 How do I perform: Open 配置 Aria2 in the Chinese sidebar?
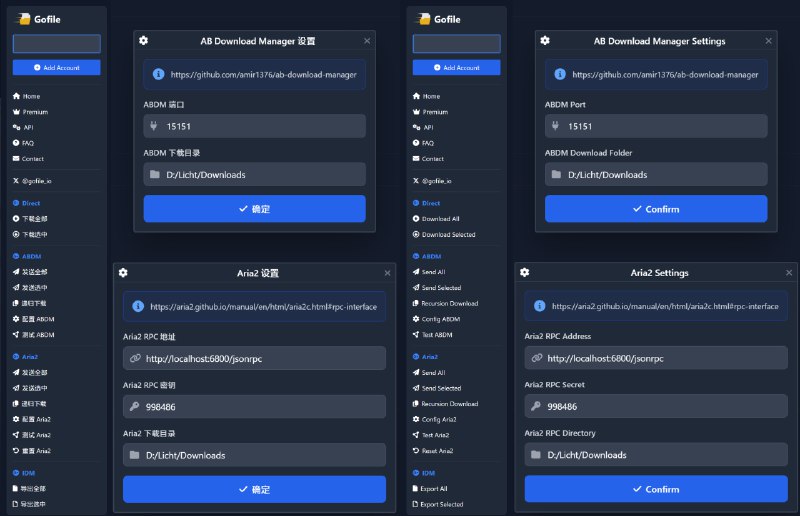tap(32, 420)
